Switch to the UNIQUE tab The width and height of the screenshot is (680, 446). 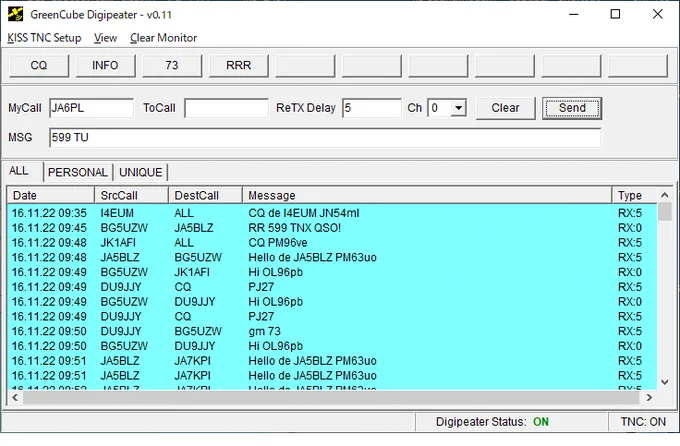(x=141, y=172)
